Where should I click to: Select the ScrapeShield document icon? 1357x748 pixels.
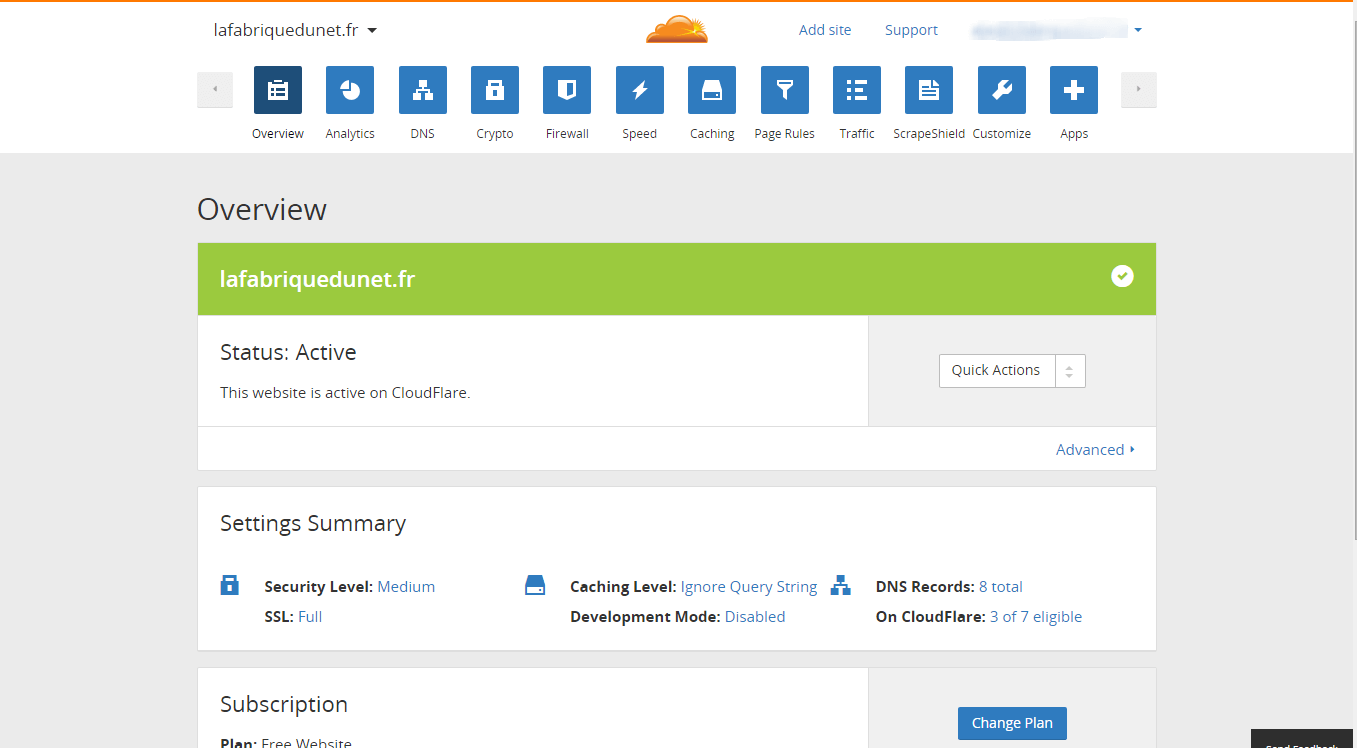tap(929, 90)
